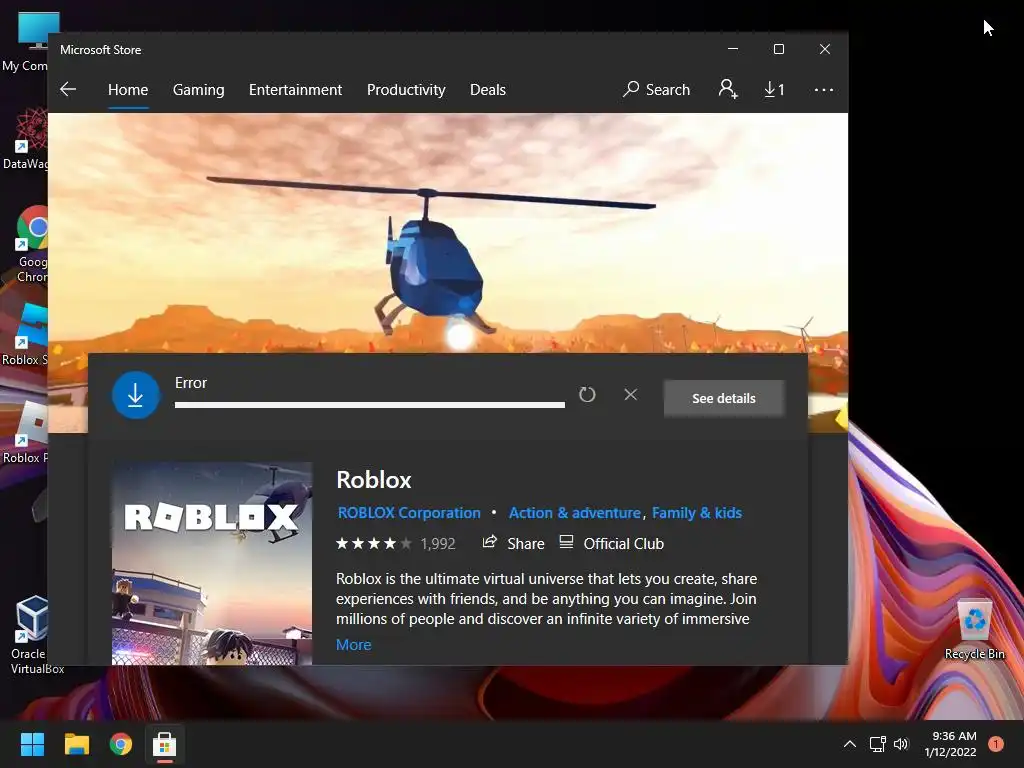Open the Family & kids category link
The width and height of the screenshot is (1024, 768).
click(697, 513)
